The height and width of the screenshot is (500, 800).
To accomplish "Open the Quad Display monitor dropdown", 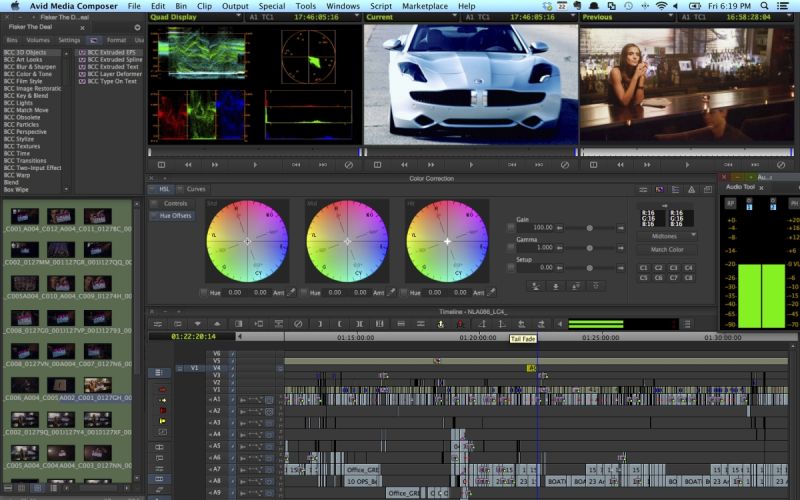I will pyautogui.click(x=238, y=16).
